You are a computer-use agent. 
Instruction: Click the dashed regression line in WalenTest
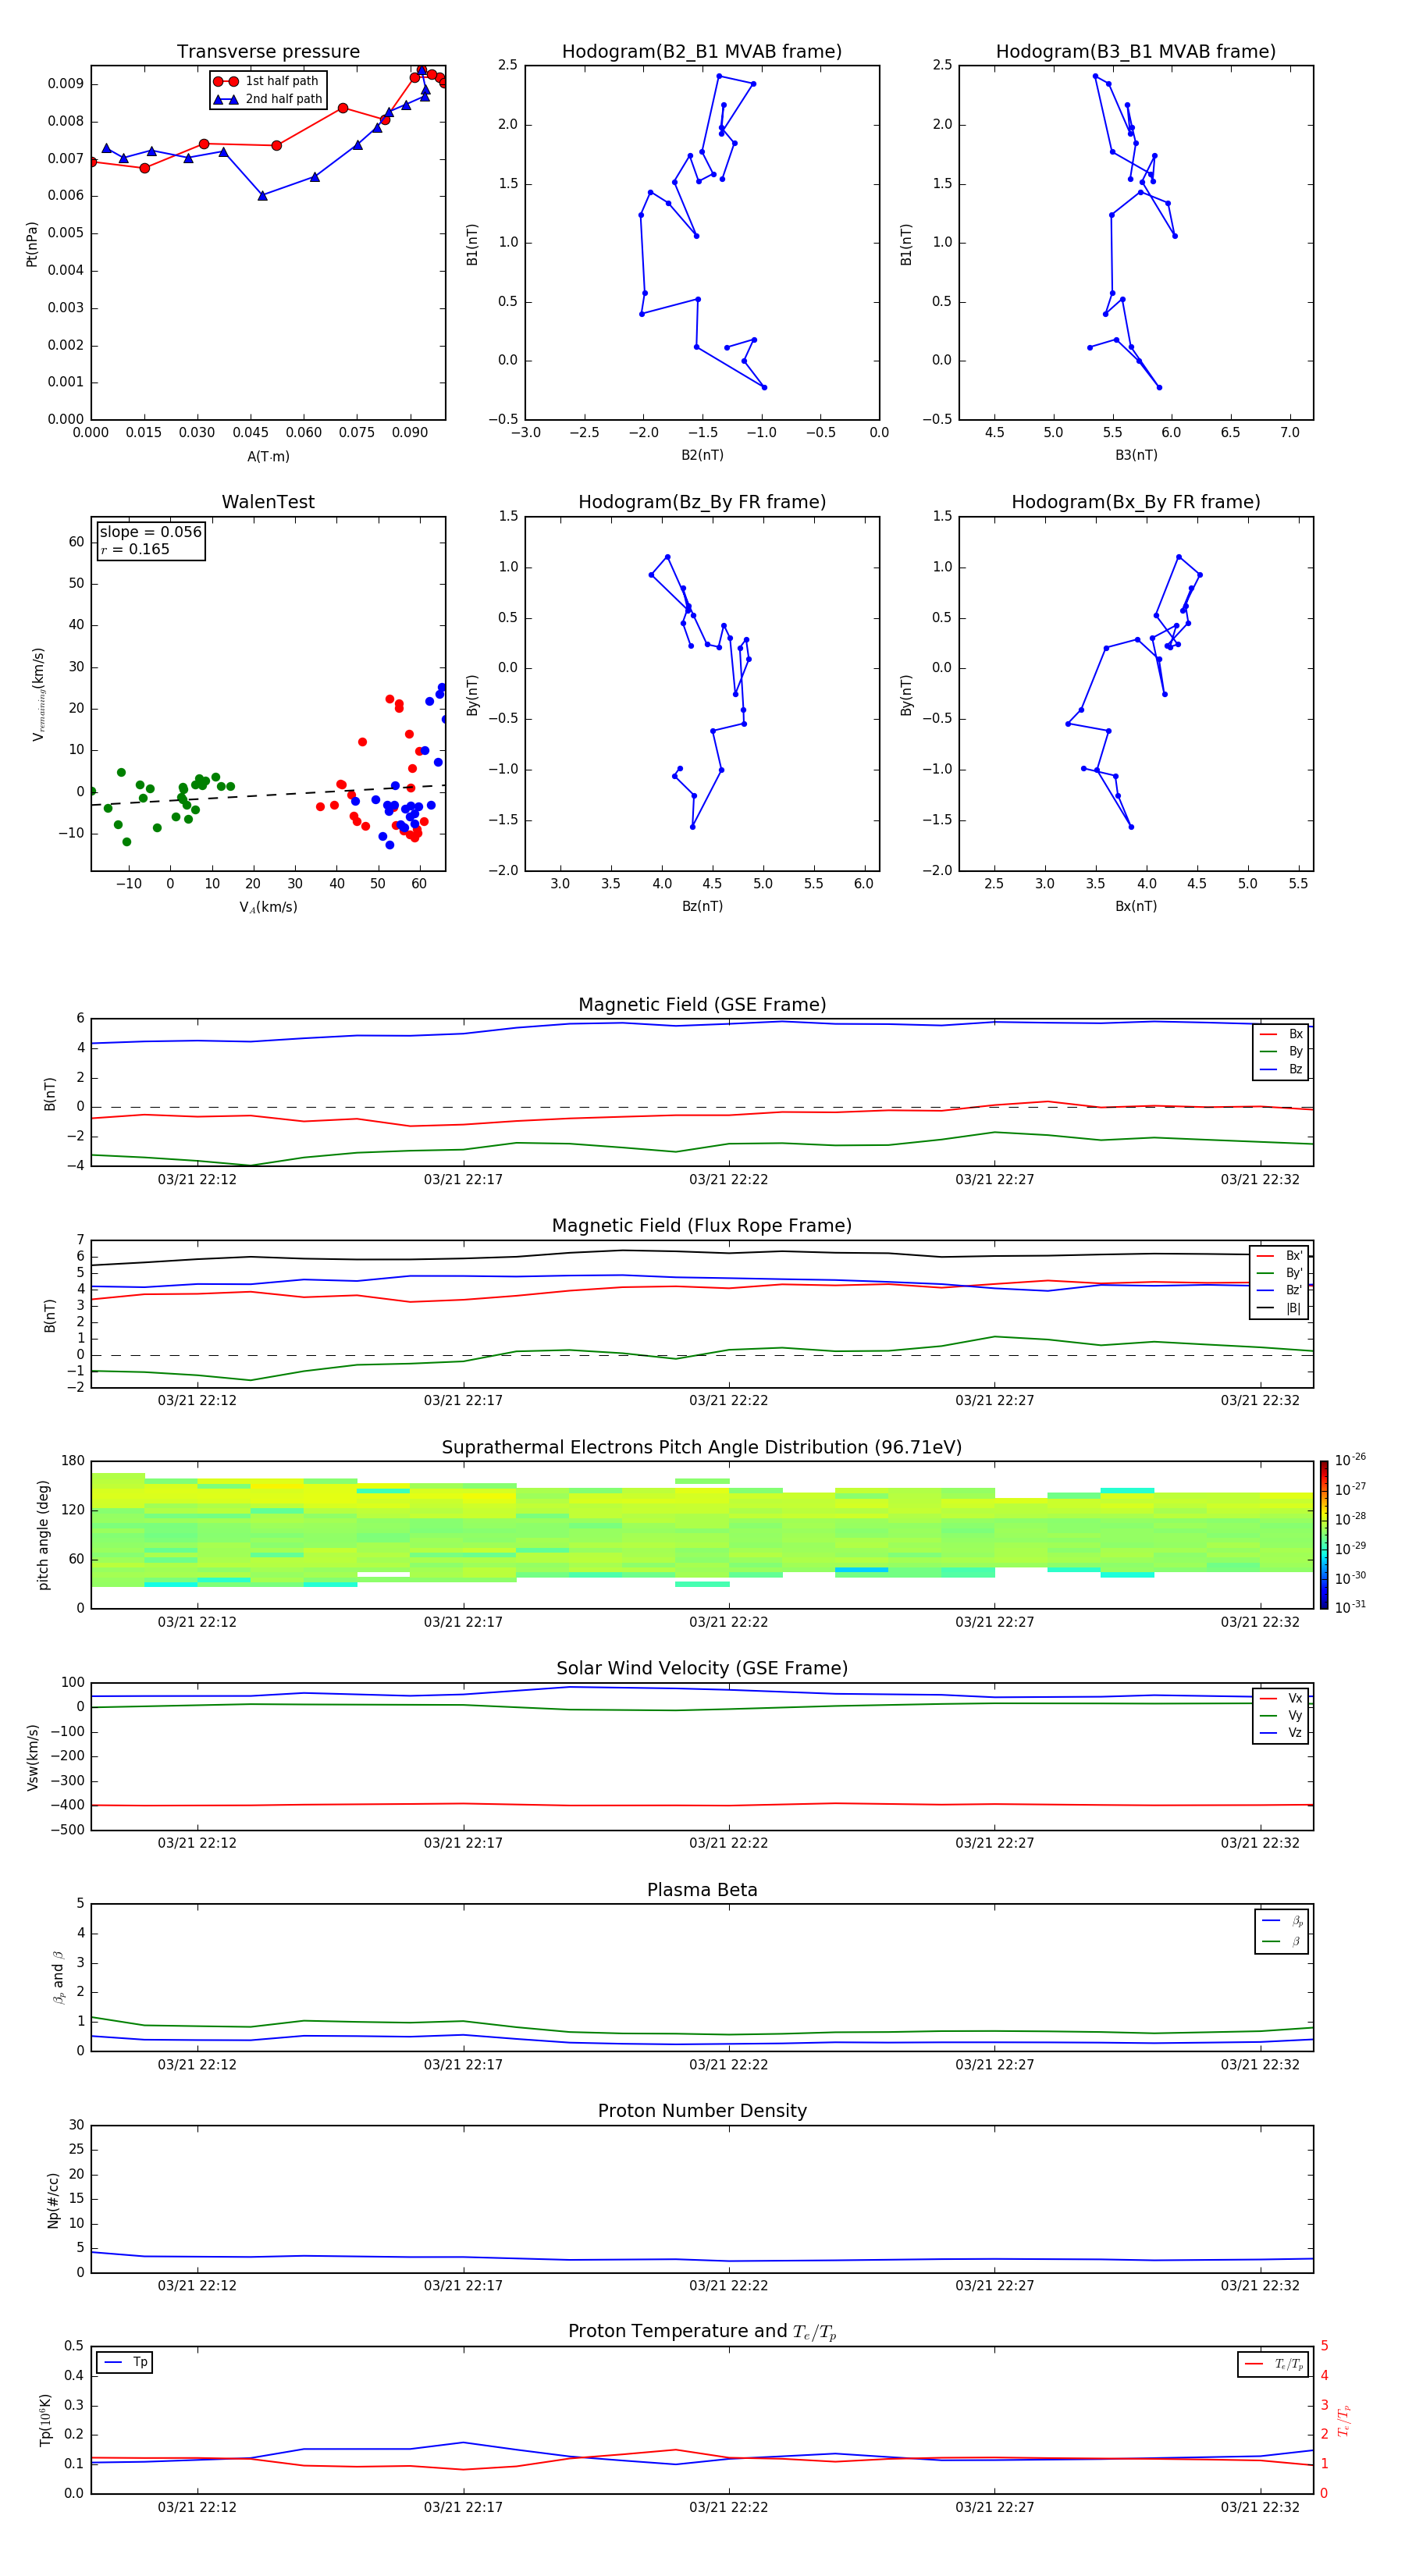pyautogui.click(x=268, y=795)
